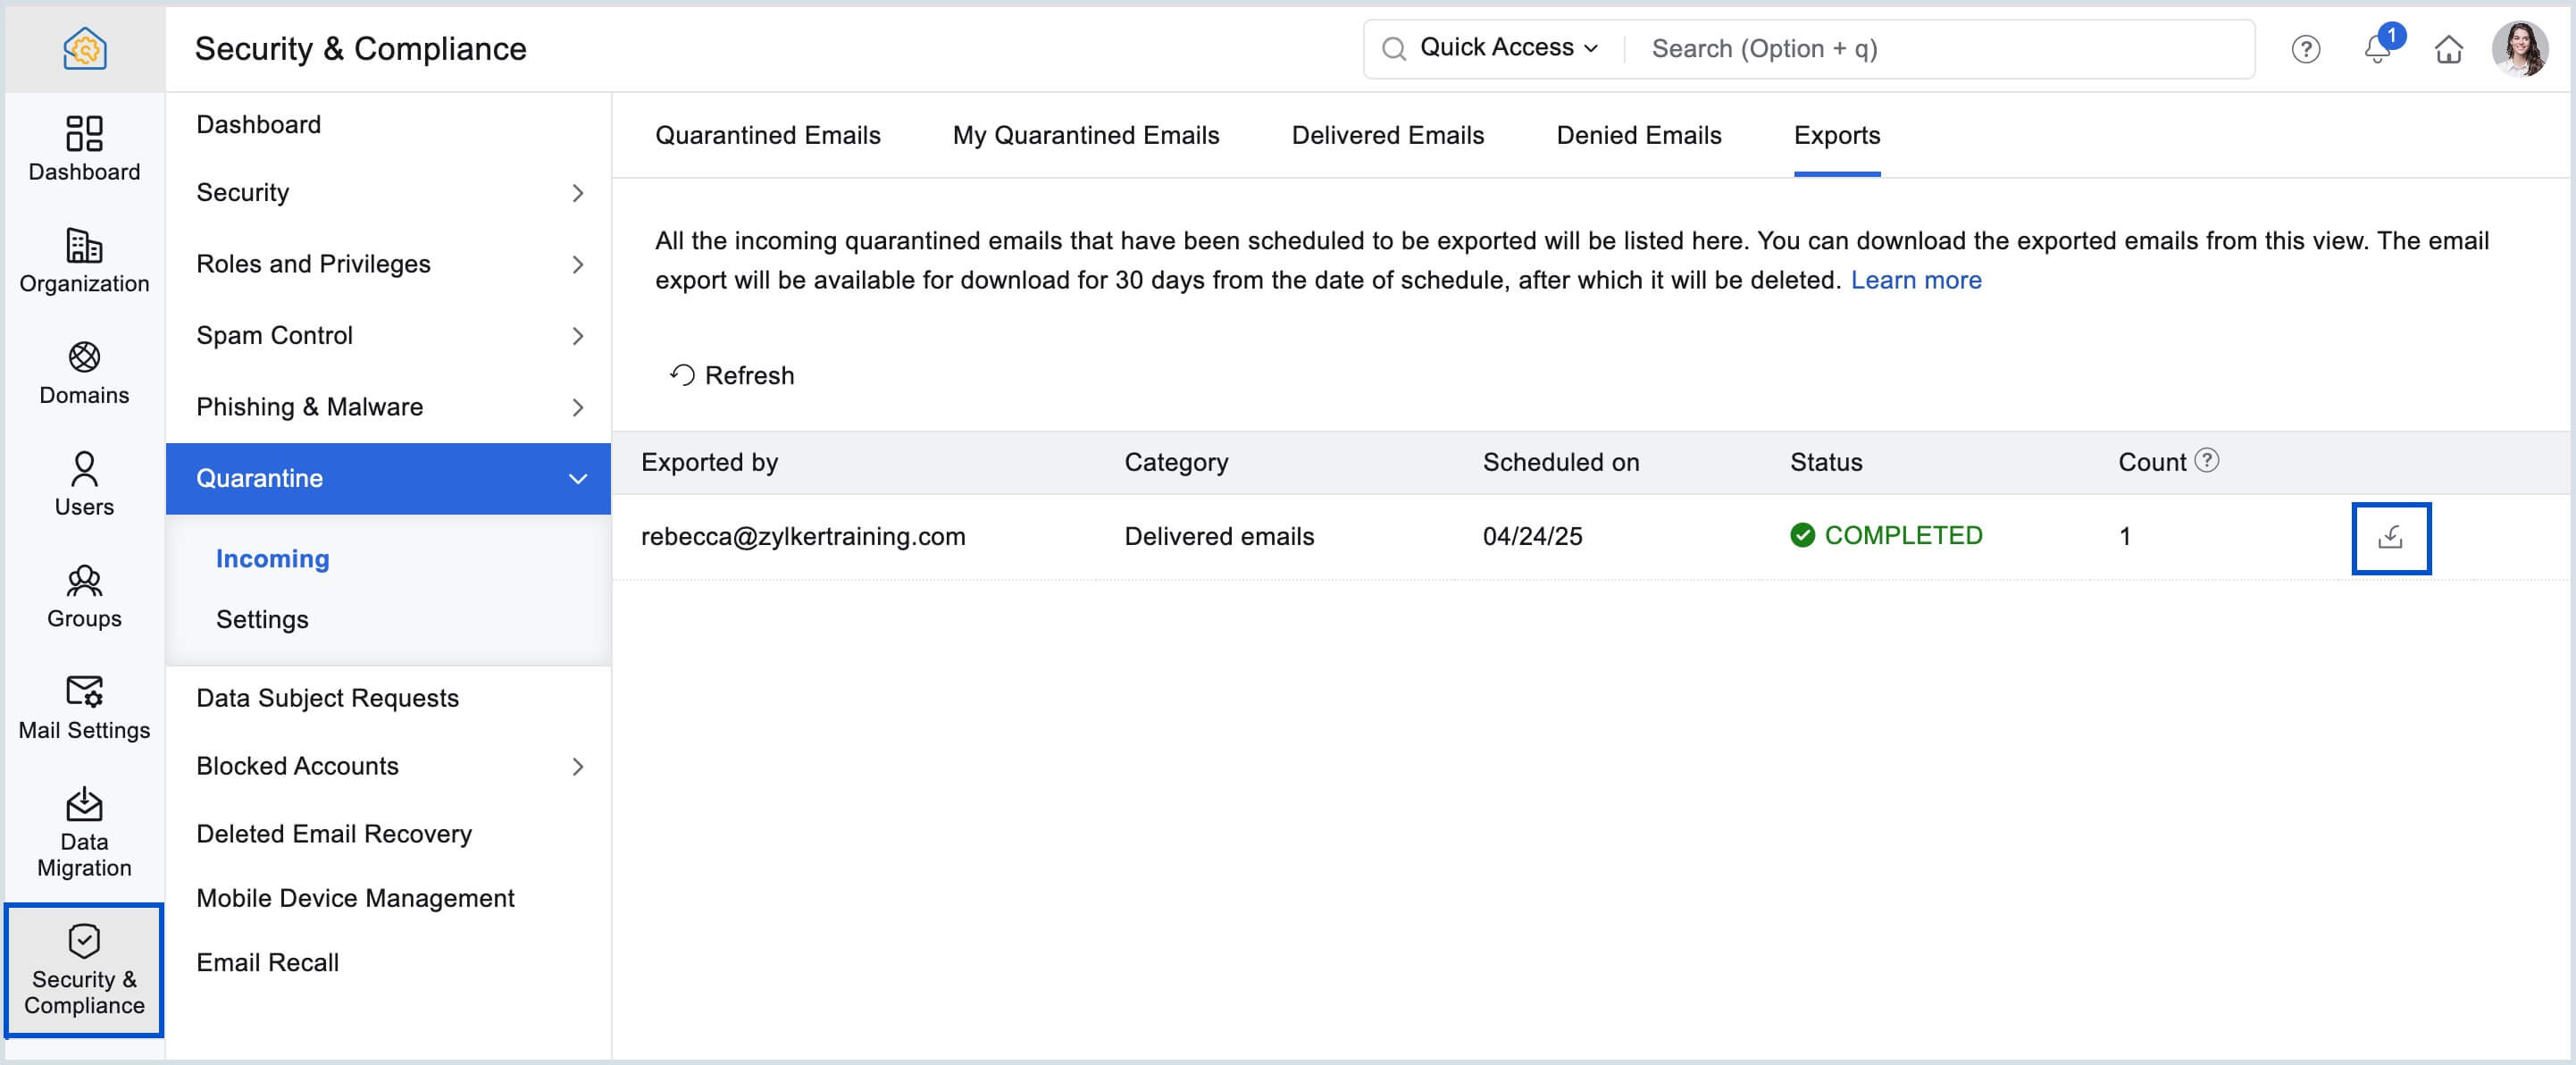The image size is (2576, 1065).
Task: Switch to the Delivered Emails tab
Action: (x=1387, y=135)
